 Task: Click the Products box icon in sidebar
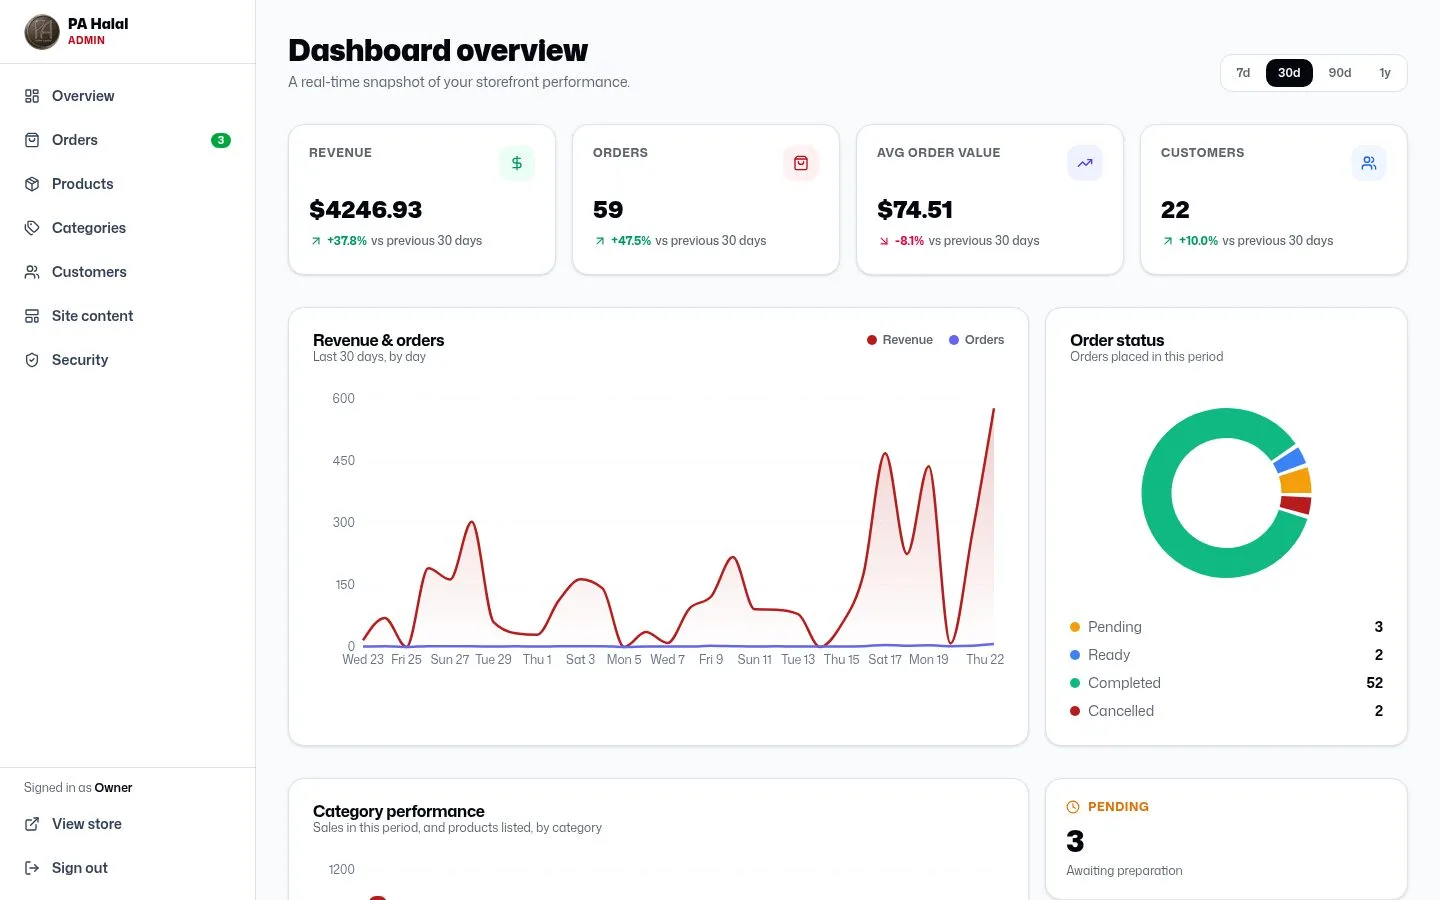pos(32,184)
